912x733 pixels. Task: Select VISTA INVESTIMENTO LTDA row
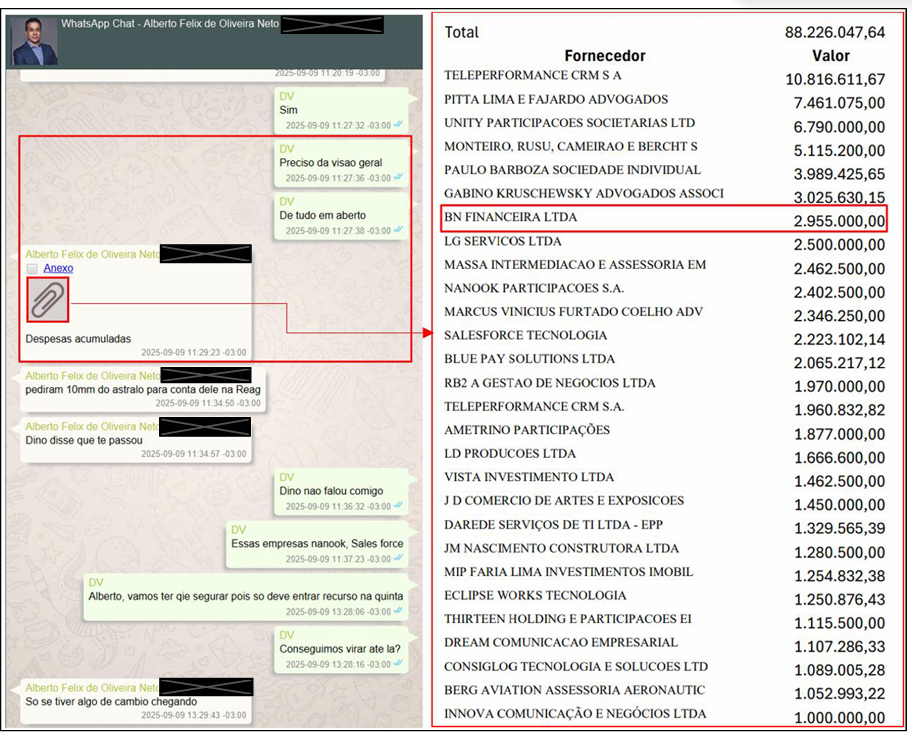[664, 478]
